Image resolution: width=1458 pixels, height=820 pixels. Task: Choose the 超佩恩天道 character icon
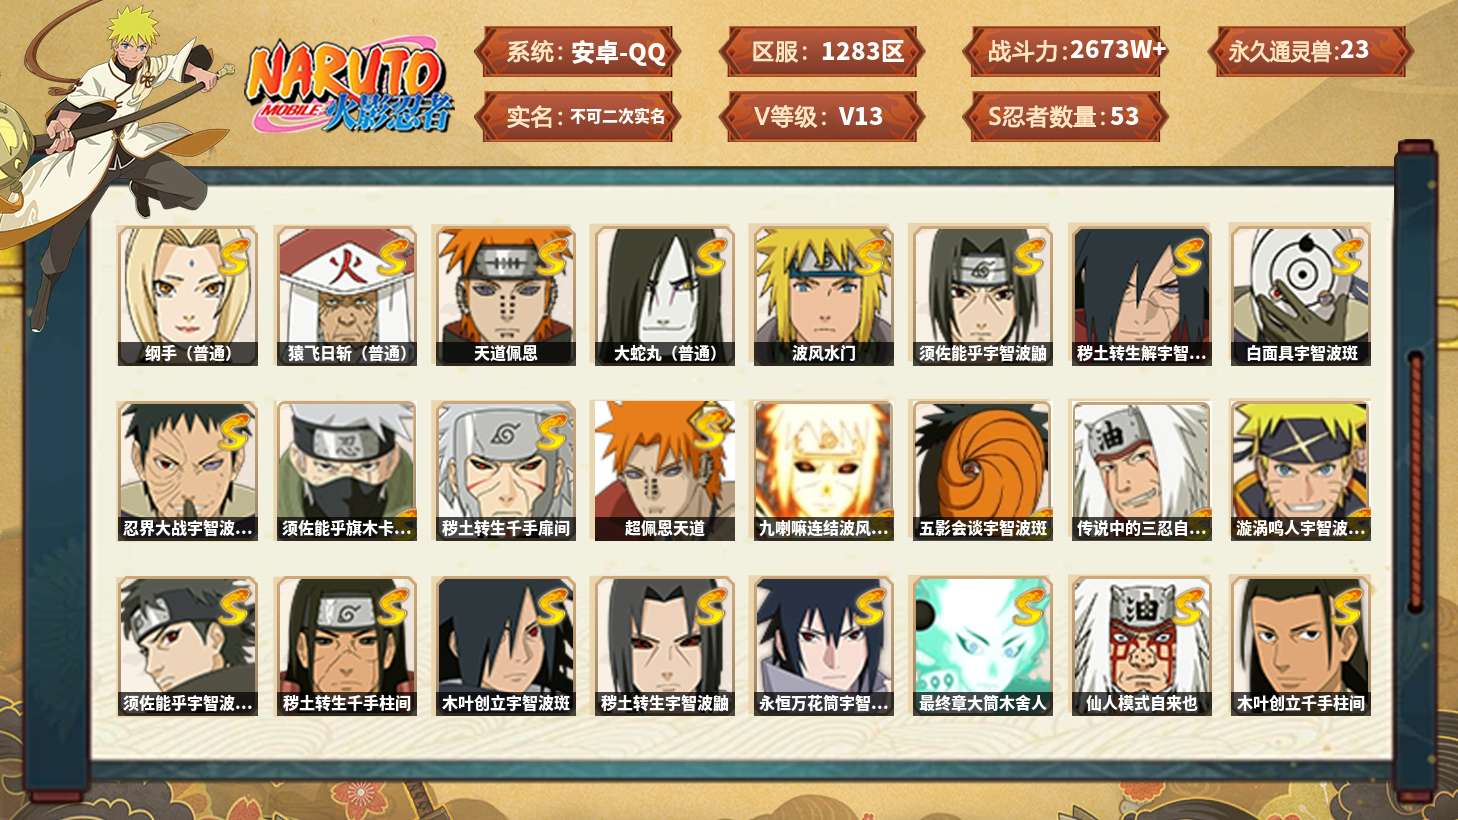(x=664, y=471)
